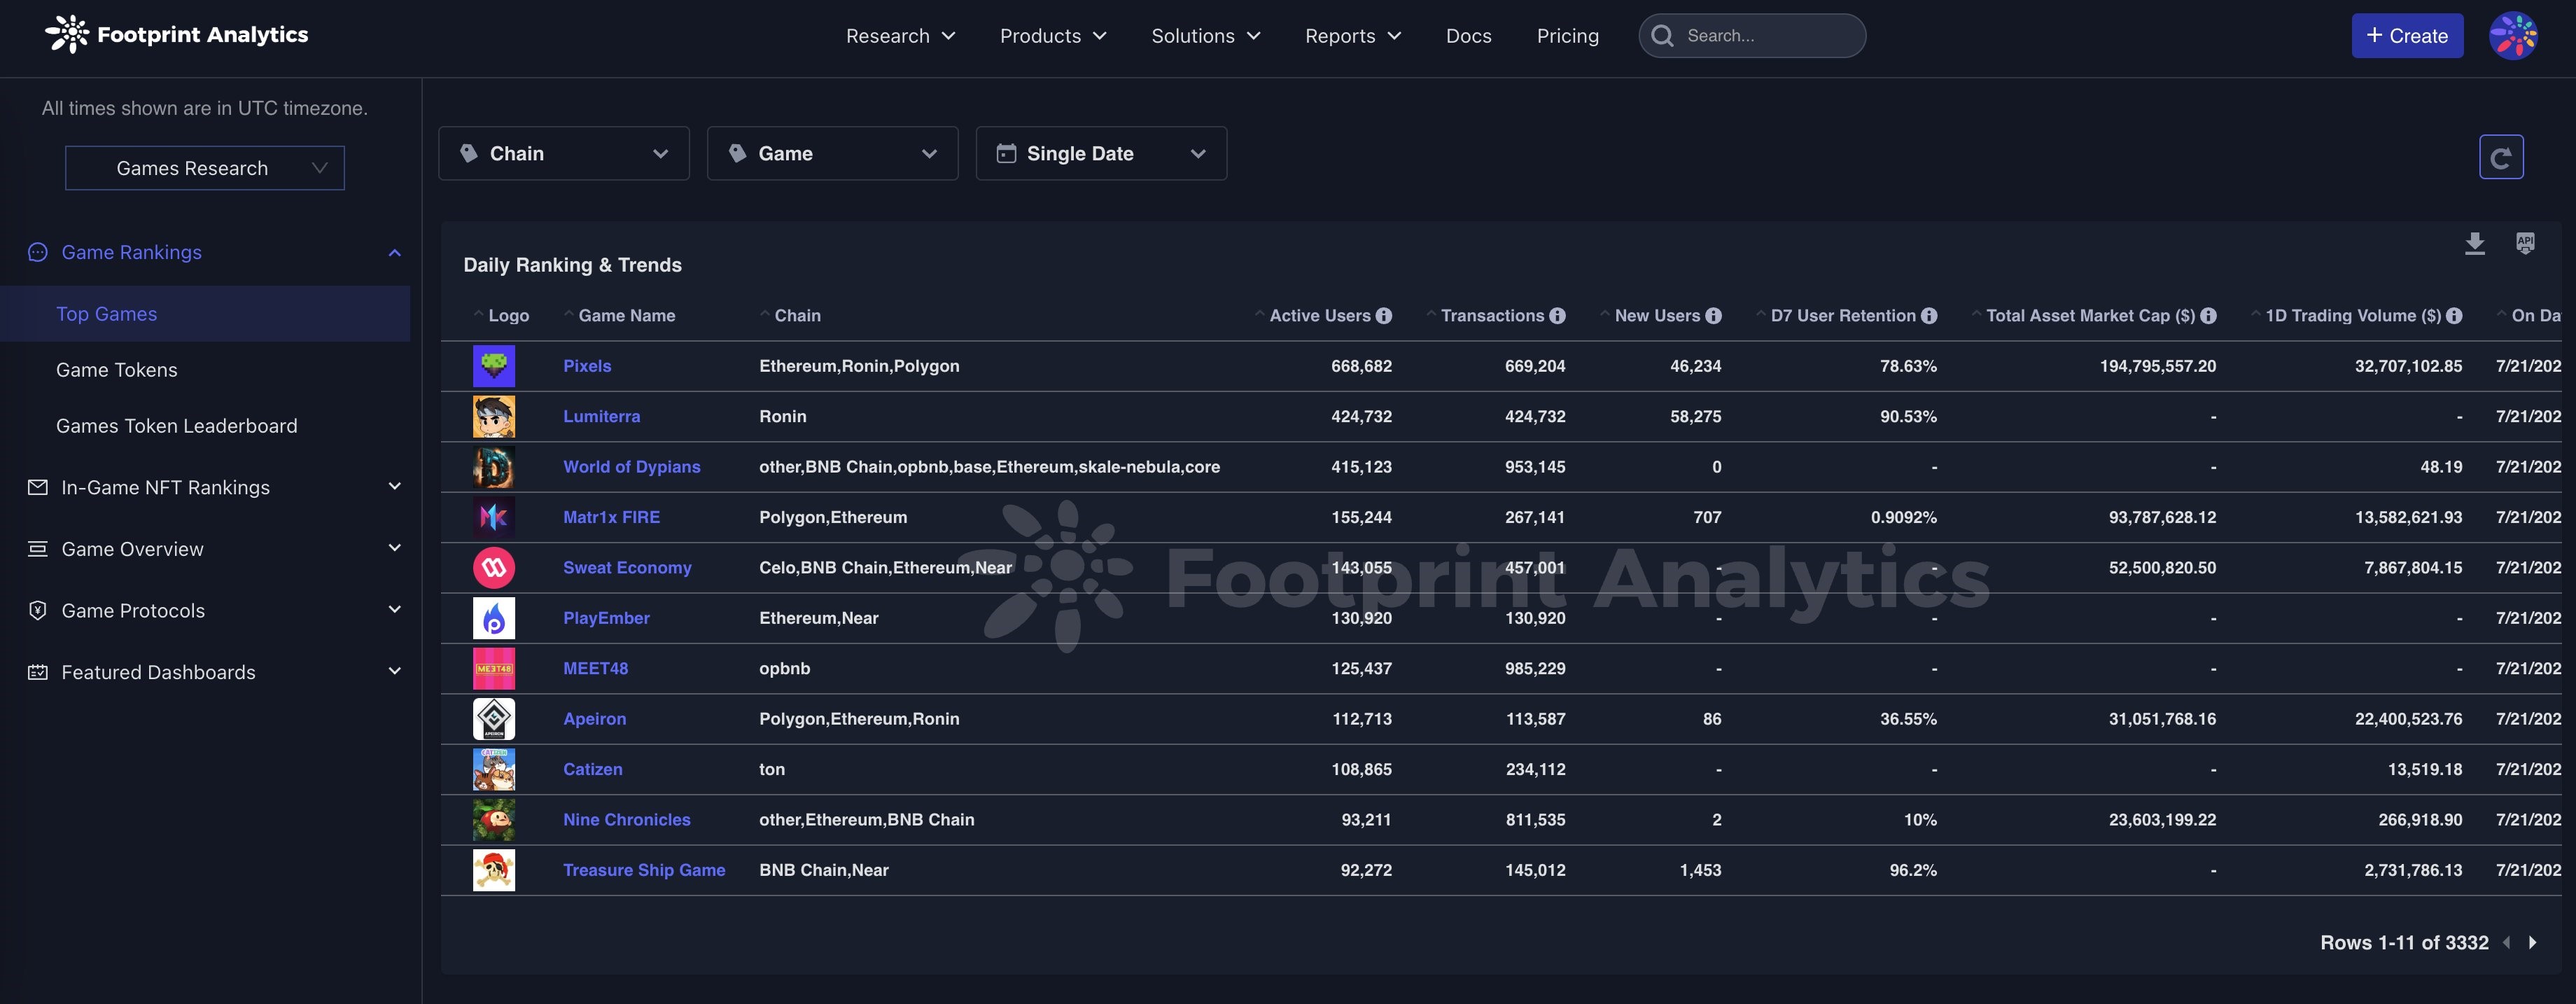Open the Nine Chronicles game link

click(x=626, y=820)
